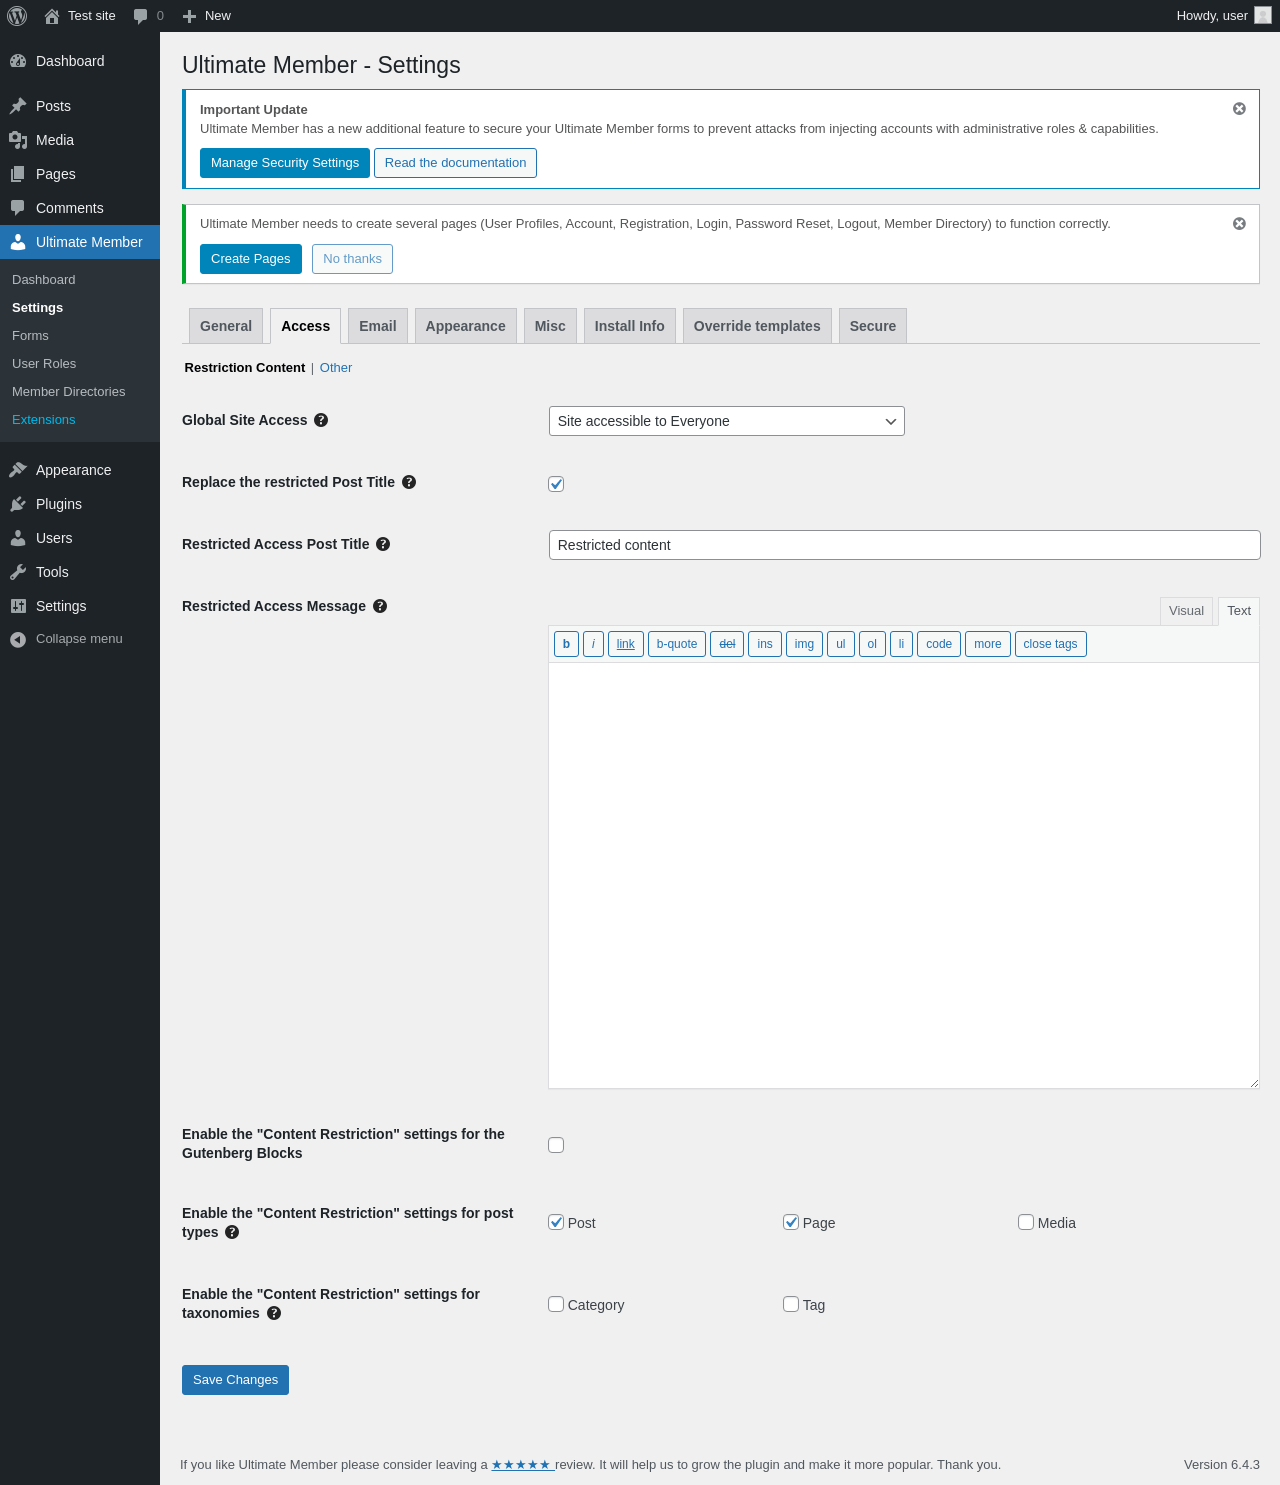The height and width of the screenshot is (1485, 1280).
Task: Show help for Restricted Access Message
Action: [380, 606]
